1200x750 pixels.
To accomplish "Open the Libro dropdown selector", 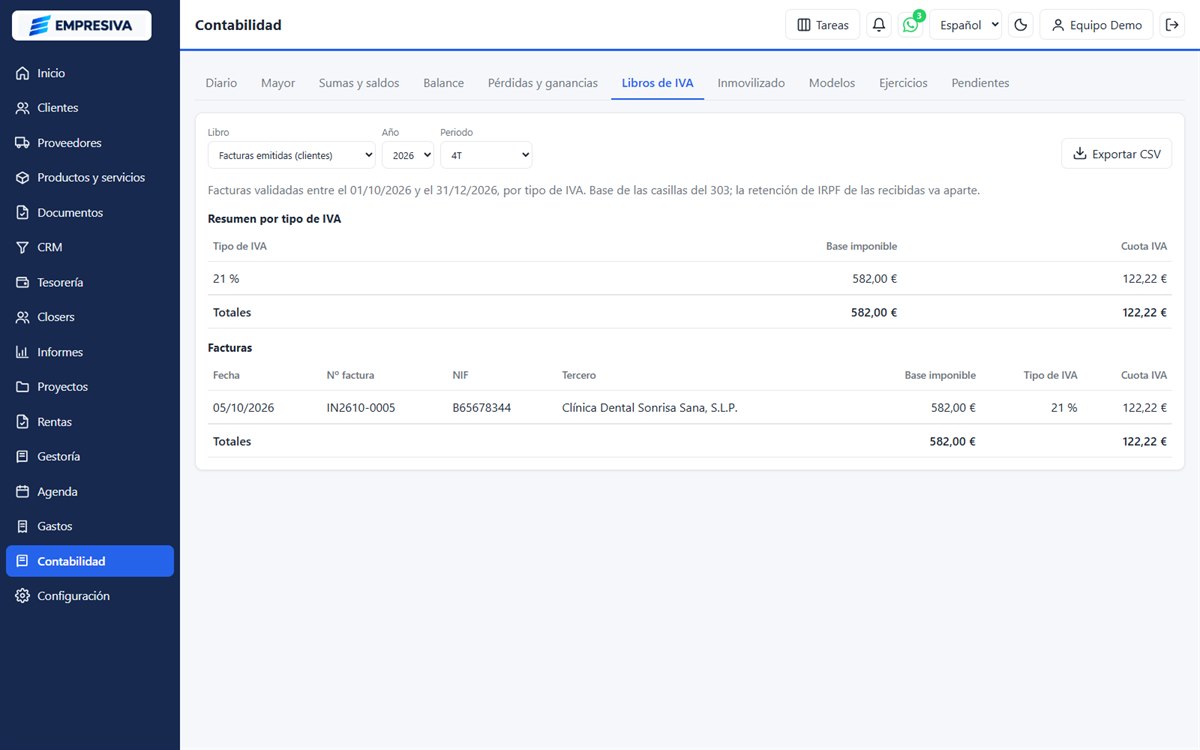I will [x=292, y=155].
